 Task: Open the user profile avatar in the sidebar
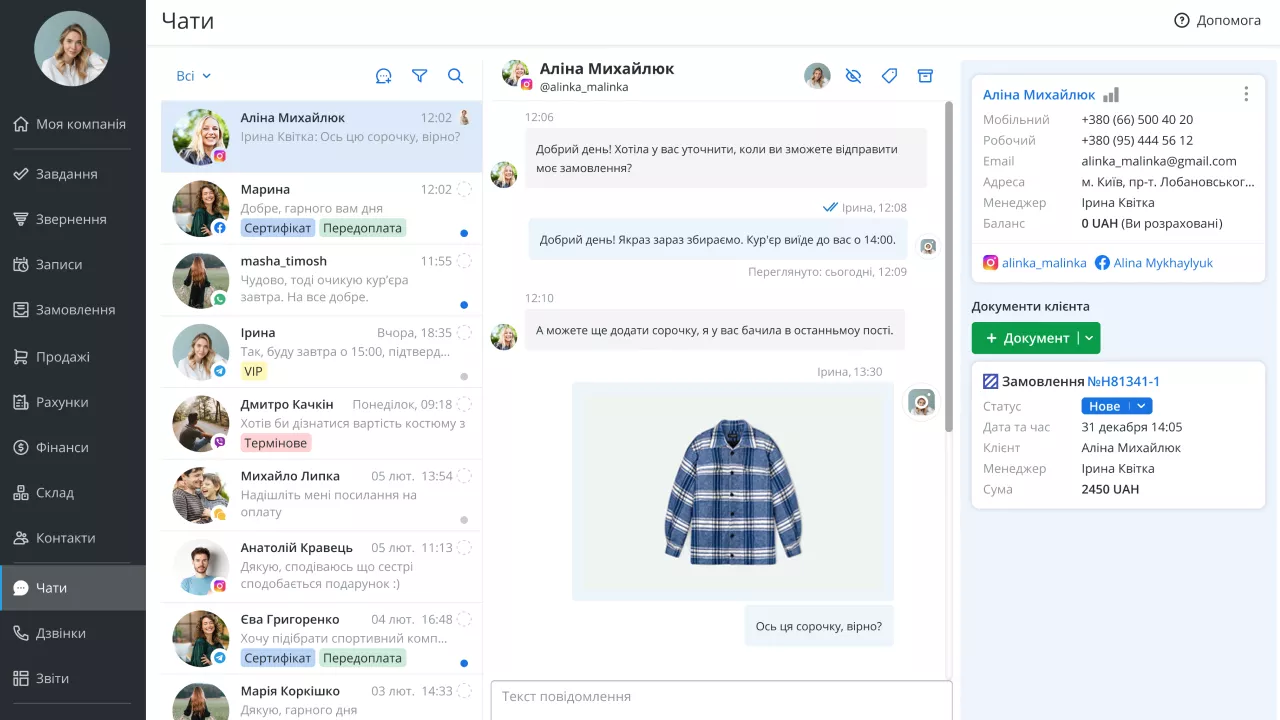(72, 48)
